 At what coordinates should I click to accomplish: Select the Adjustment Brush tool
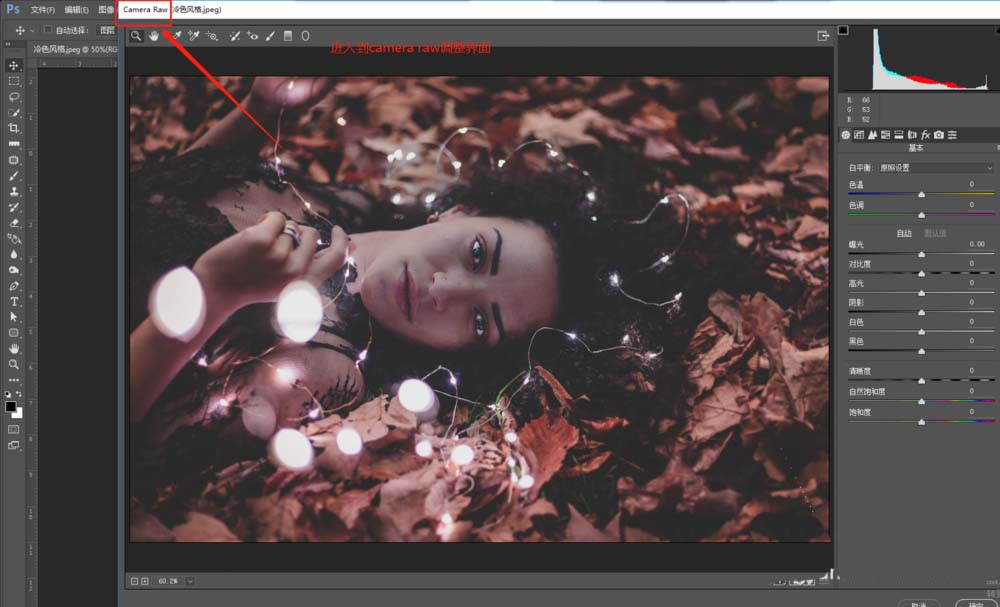[271, 36]
